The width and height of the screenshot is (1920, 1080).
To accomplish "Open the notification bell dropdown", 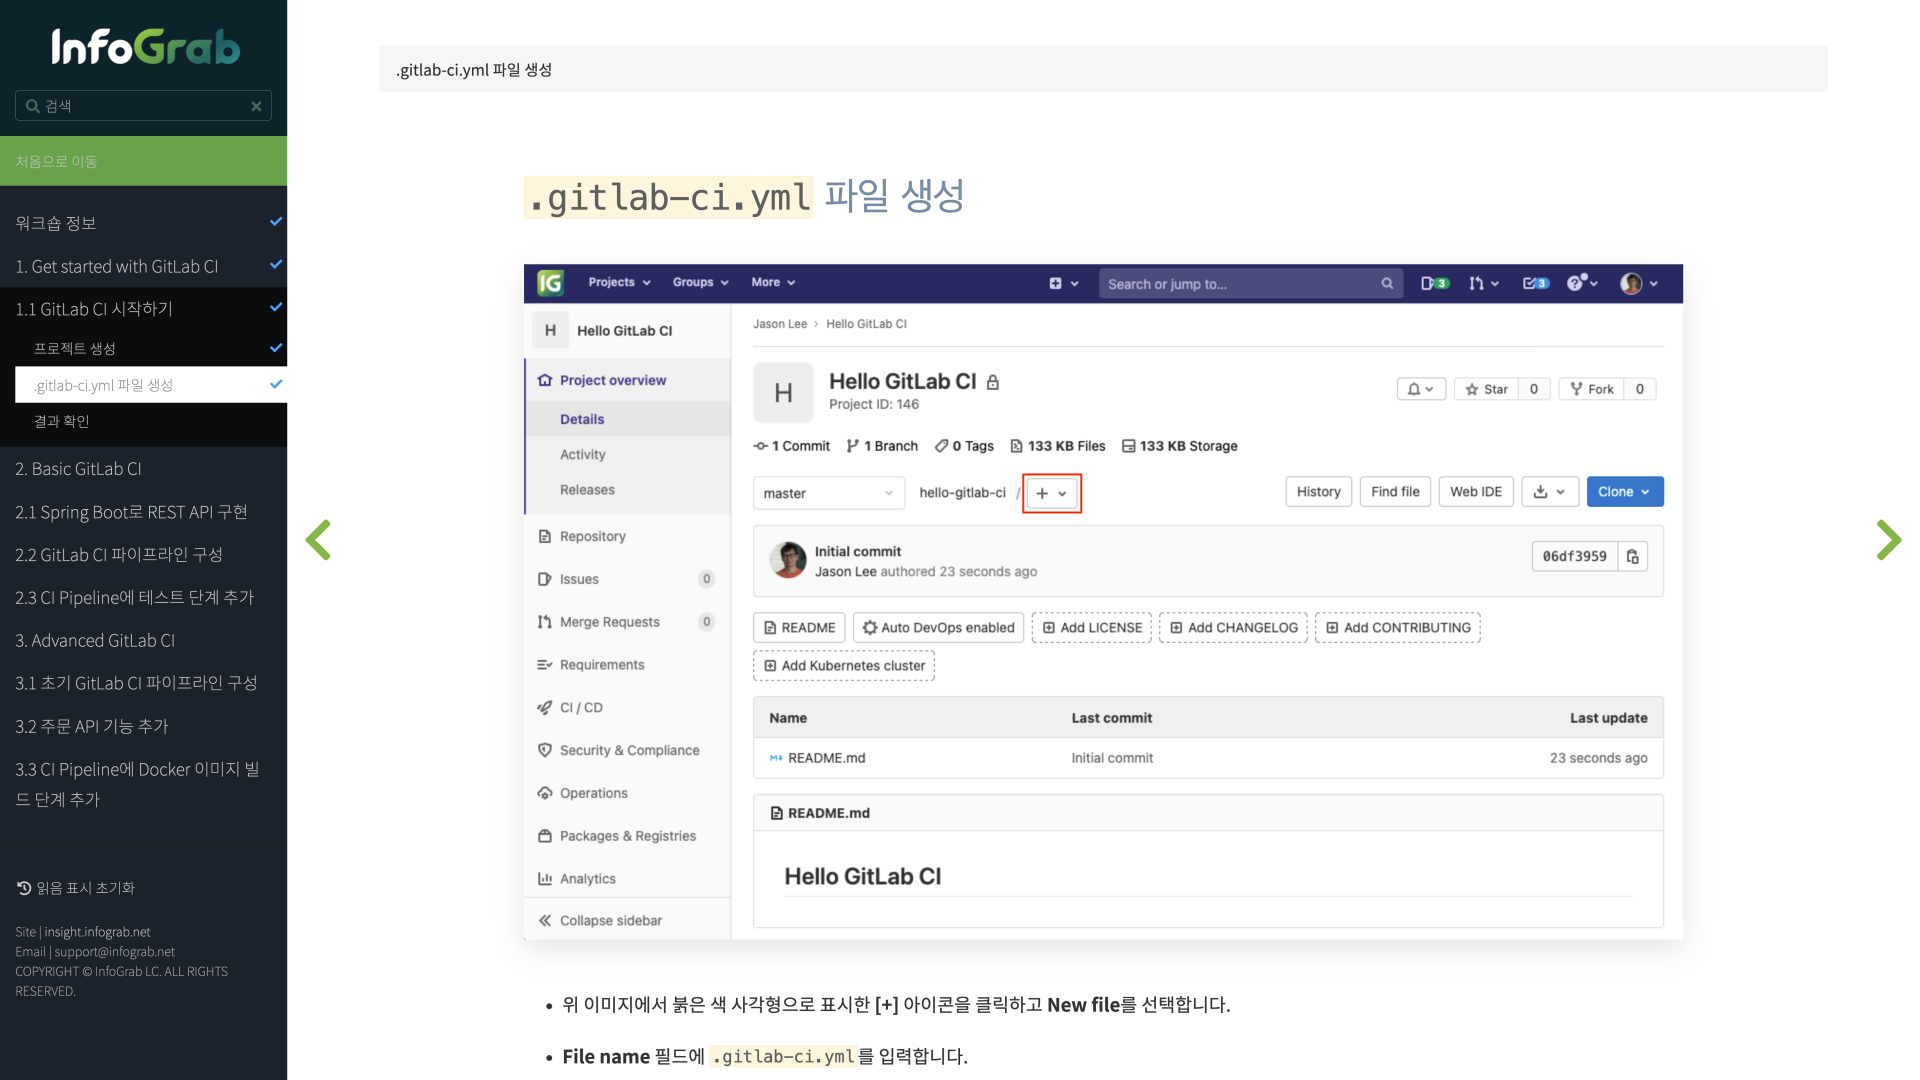I will tap(1421, 389).
